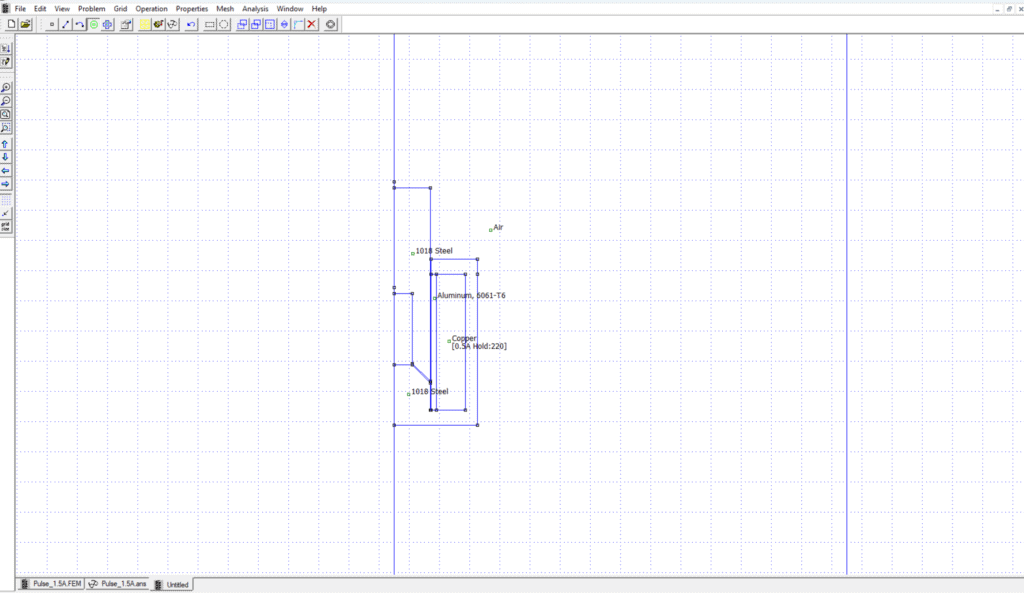
Task: Toggle block labels mode green circle button
Action: [93, 24]
